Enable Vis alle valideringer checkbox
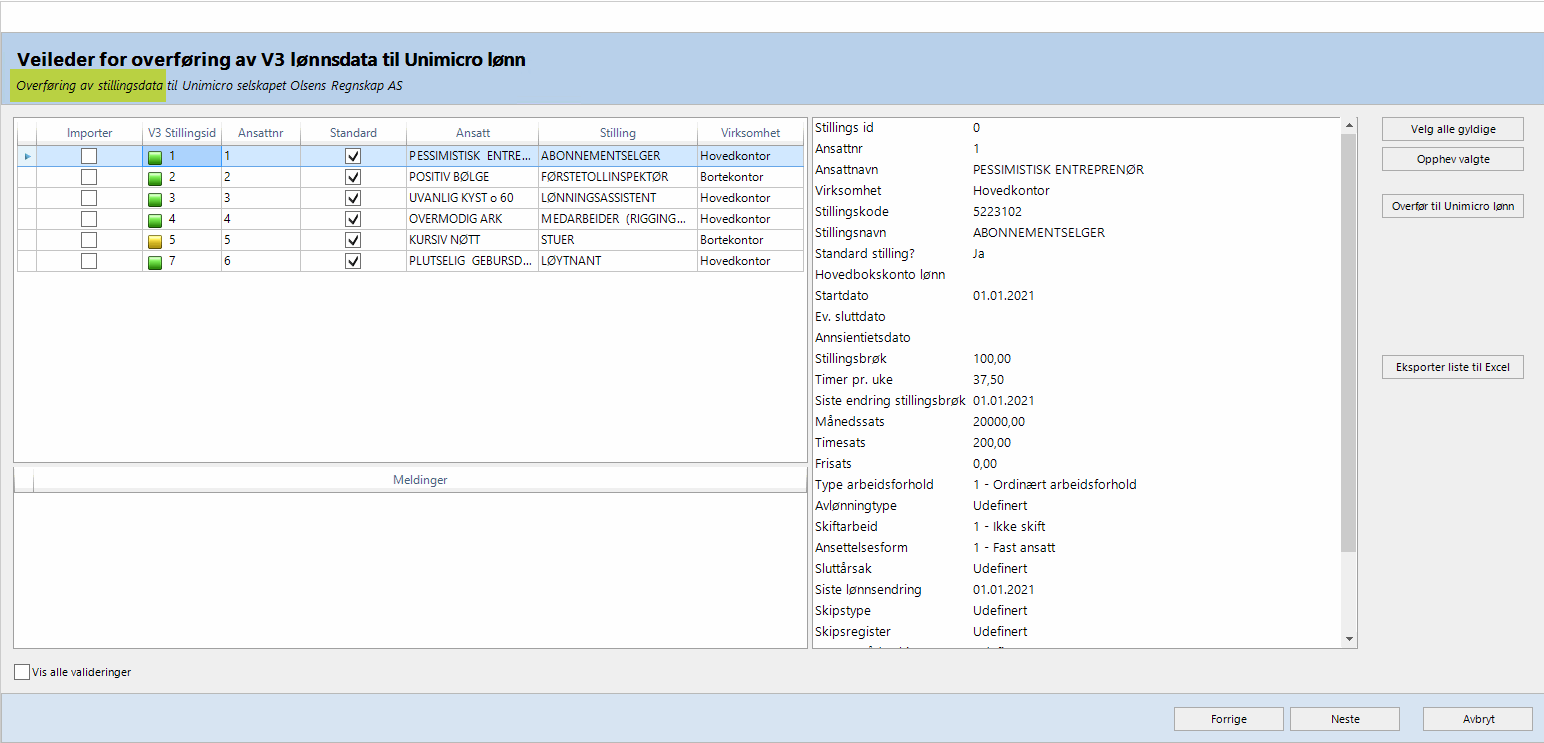The width and height of the screenshot is (1544, 743). tap(22, 672)
